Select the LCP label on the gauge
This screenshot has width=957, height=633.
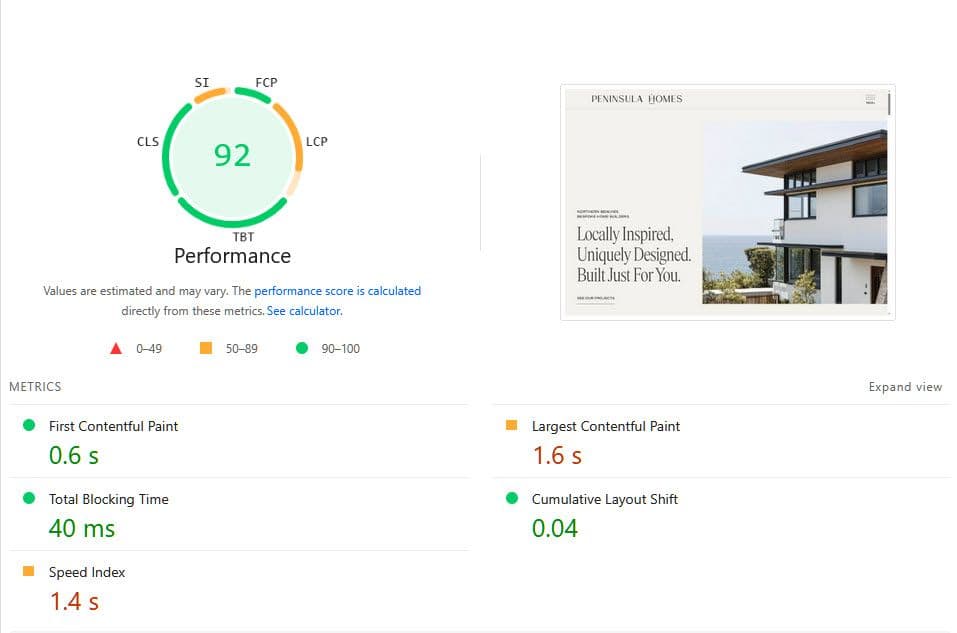tap(316, 141)
